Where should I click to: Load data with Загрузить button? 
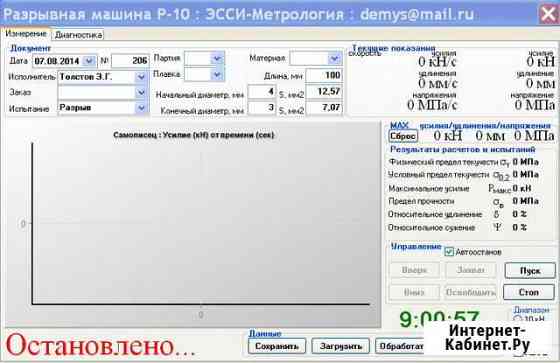pyautogui.click(x=340, y=346)
